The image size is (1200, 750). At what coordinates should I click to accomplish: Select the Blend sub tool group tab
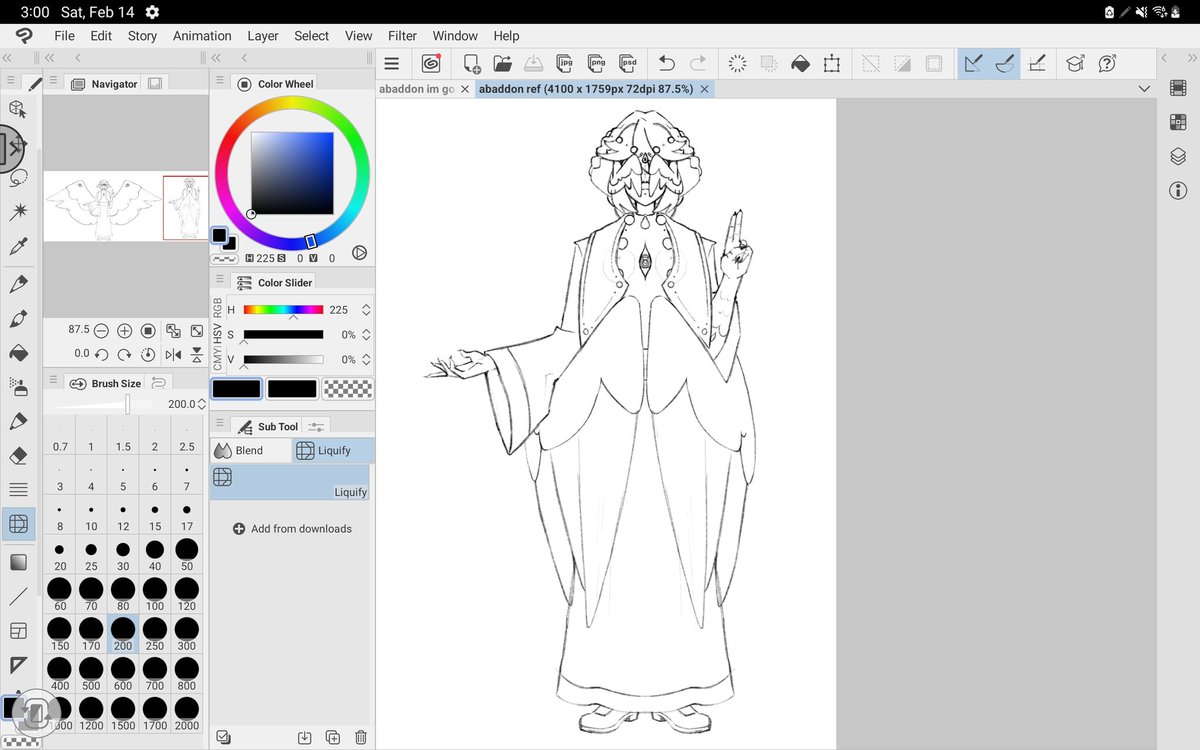250,450
